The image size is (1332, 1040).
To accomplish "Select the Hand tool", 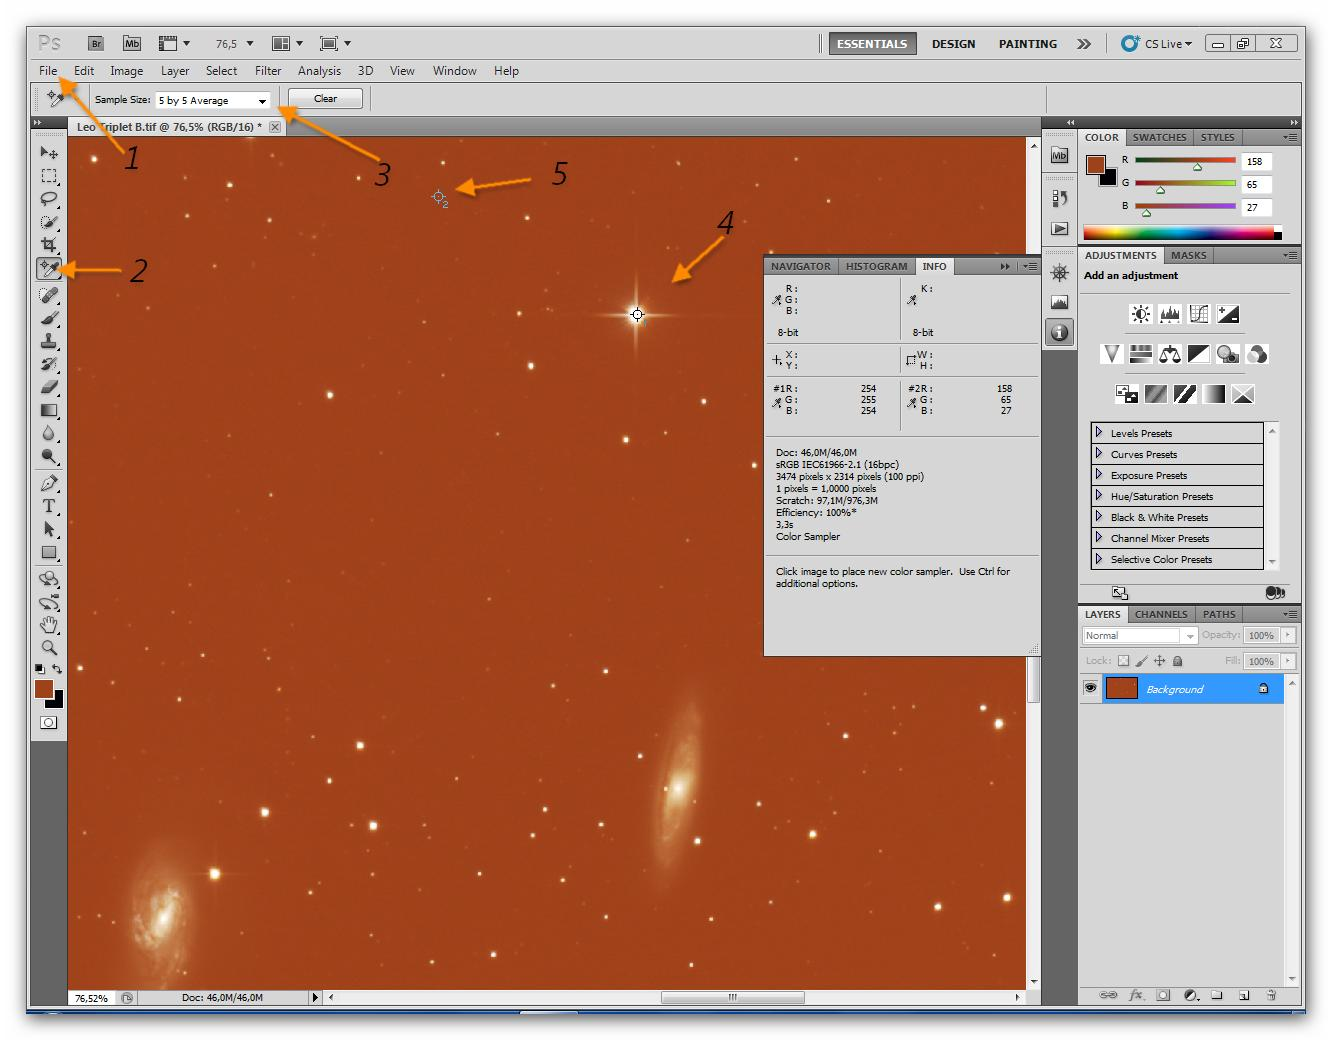I will coord(48,625).
